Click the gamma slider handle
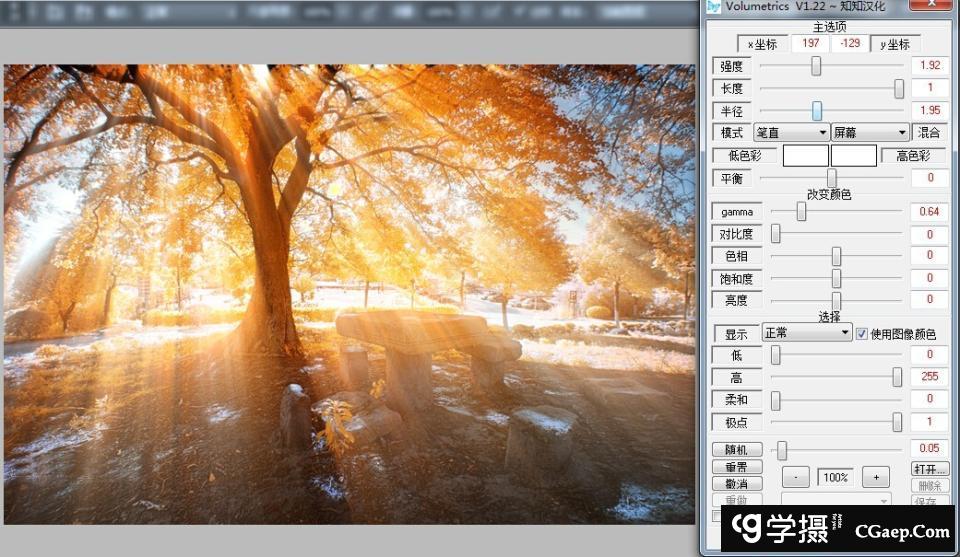 tap(801, 212)
